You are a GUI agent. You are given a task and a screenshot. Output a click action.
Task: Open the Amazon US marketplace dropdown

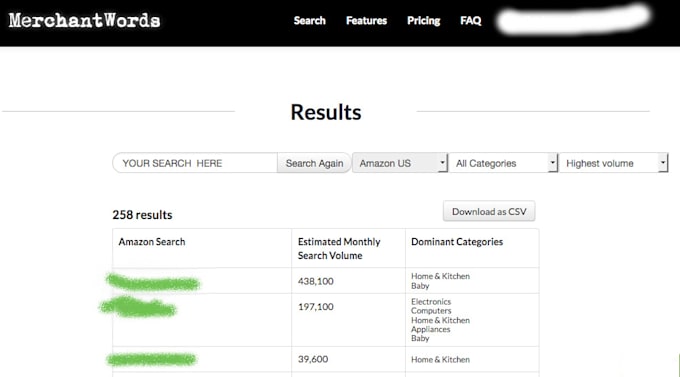(400, 163)
